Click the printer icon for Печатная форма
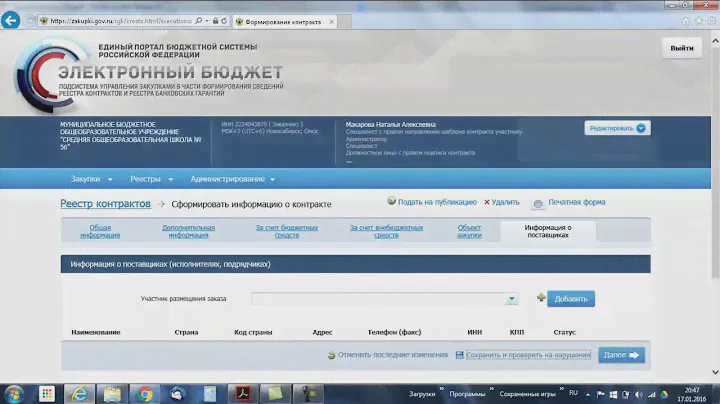This screenshot has width=720, height=404. click(538, 203)
